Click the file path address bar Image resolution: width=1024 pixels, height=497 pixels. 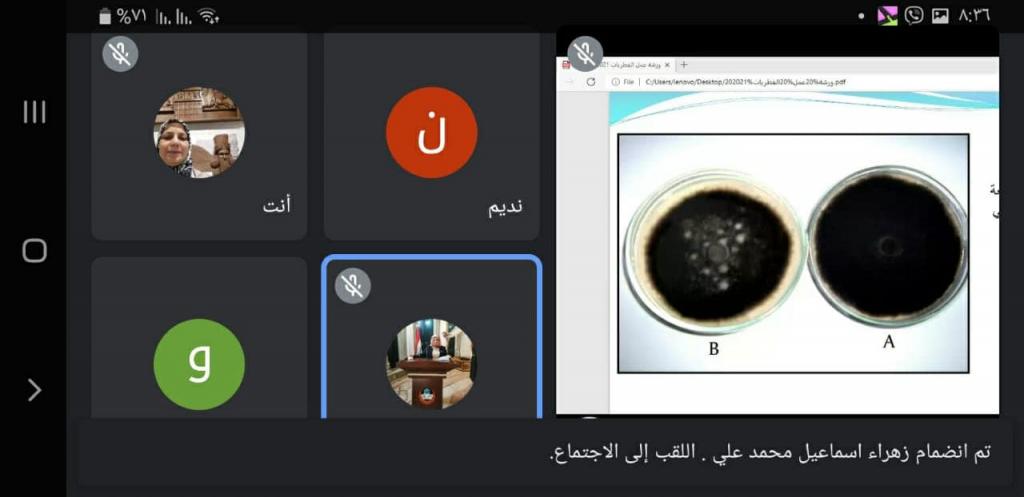803,82
